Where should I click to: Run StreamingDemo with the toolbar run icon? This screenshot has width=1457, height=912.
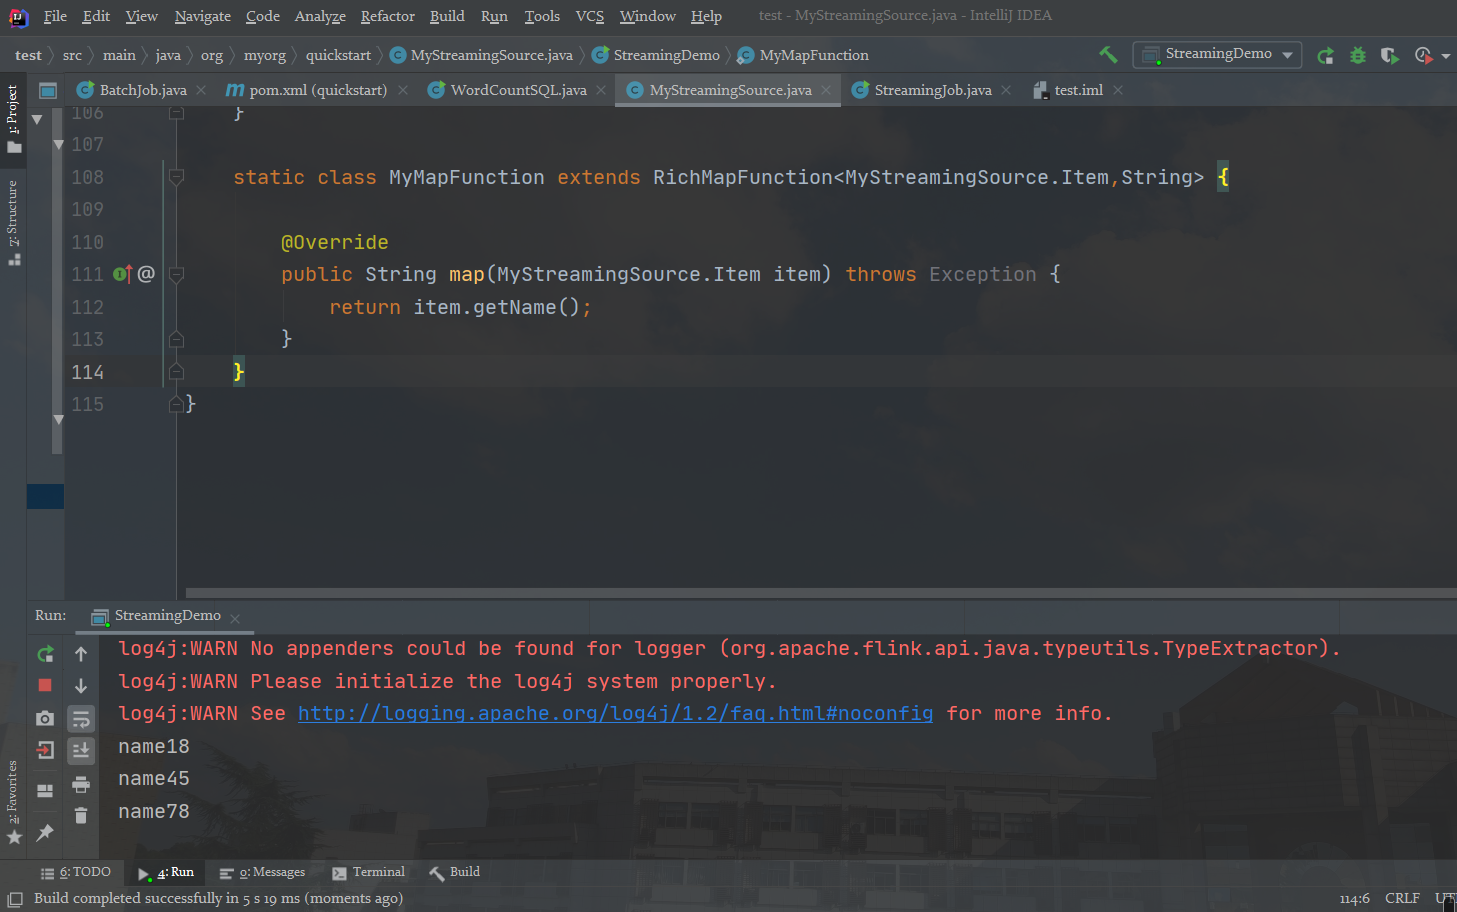click(x=1326, y=55)
